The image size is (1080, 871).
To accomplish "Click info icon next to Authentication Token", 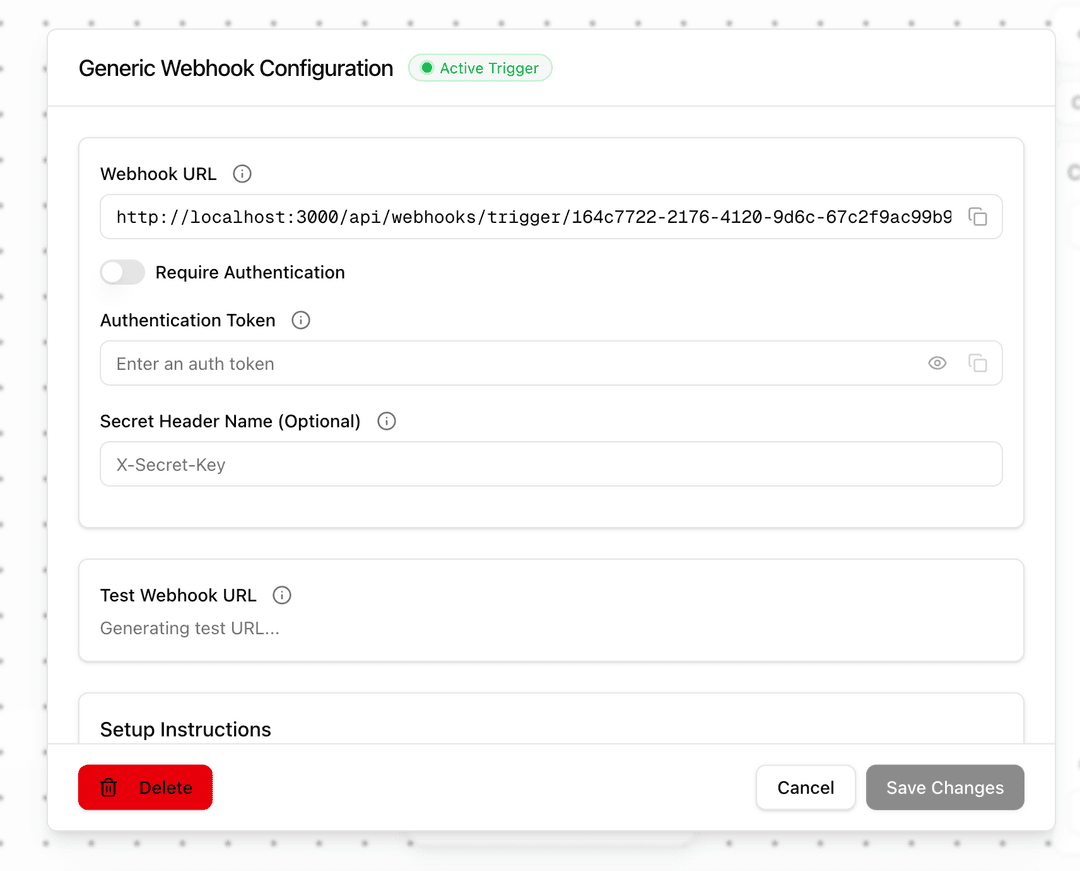I will coord(301,320).
